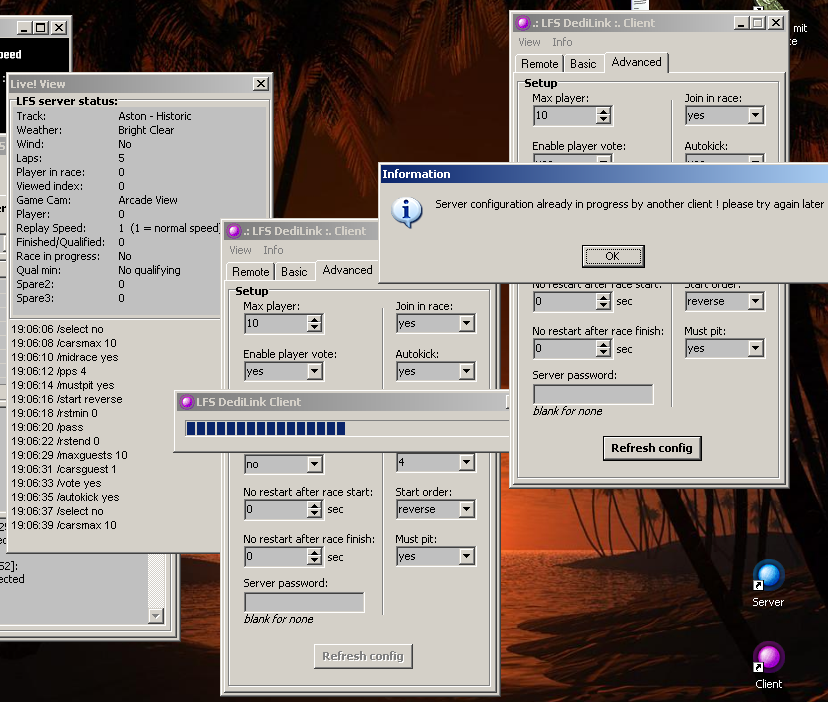Viewport: 828px width, 702px height.
Task: Click the purple orb icon in top-right DediLink title bar
Action: pyautogui.click(x=523, y=23)
